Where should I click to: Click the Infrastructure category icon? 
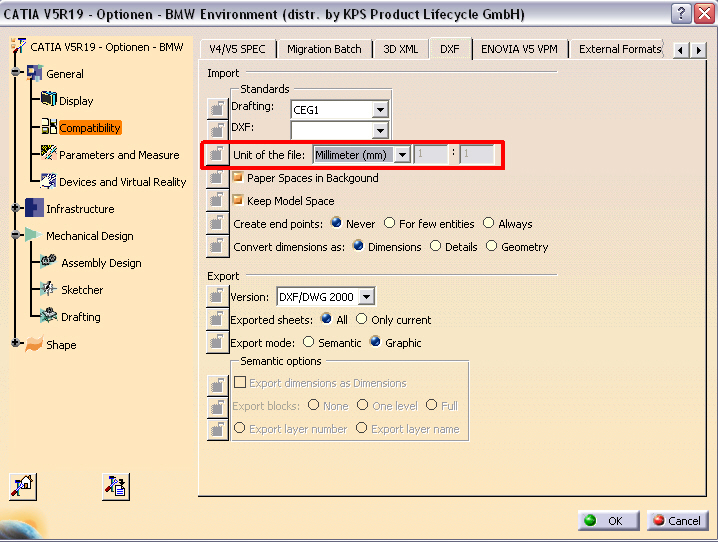[x=34, y=207]
